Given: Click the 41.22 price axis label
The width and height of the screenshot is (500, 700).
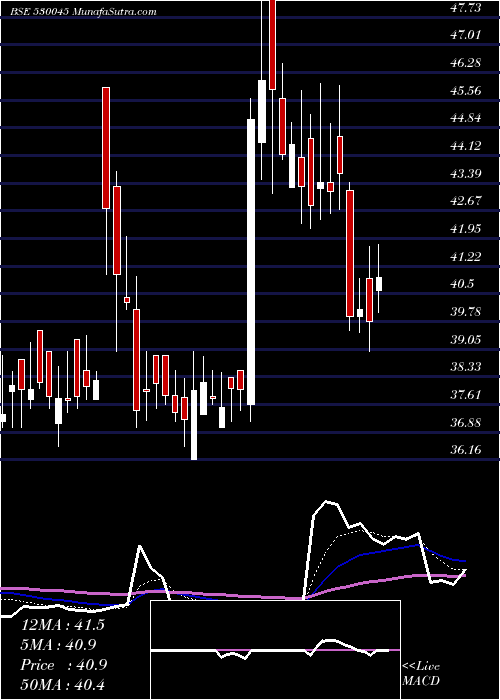Looking at the screenshot, I should [466, 256].
